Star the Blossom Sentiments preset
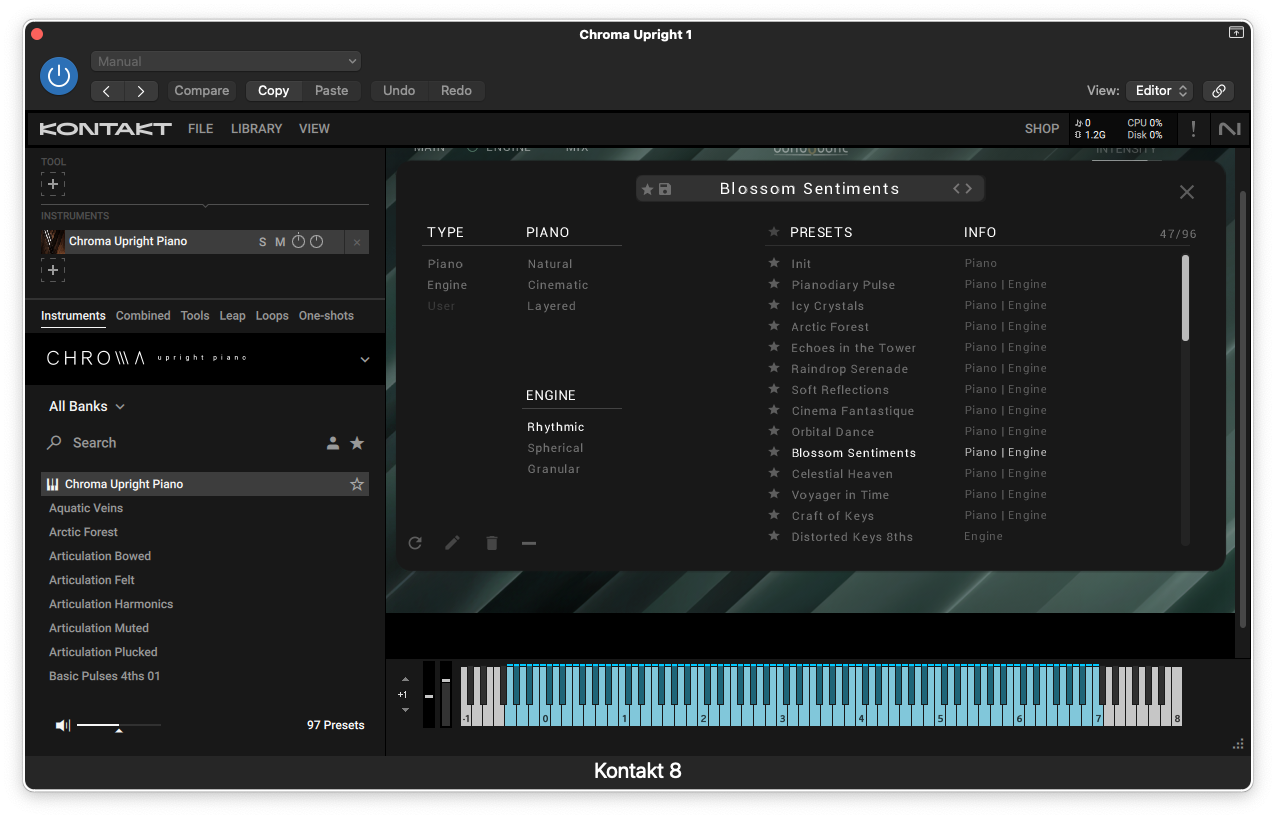Viewport: 1276px width, 819px height. [x=773, y=453]
